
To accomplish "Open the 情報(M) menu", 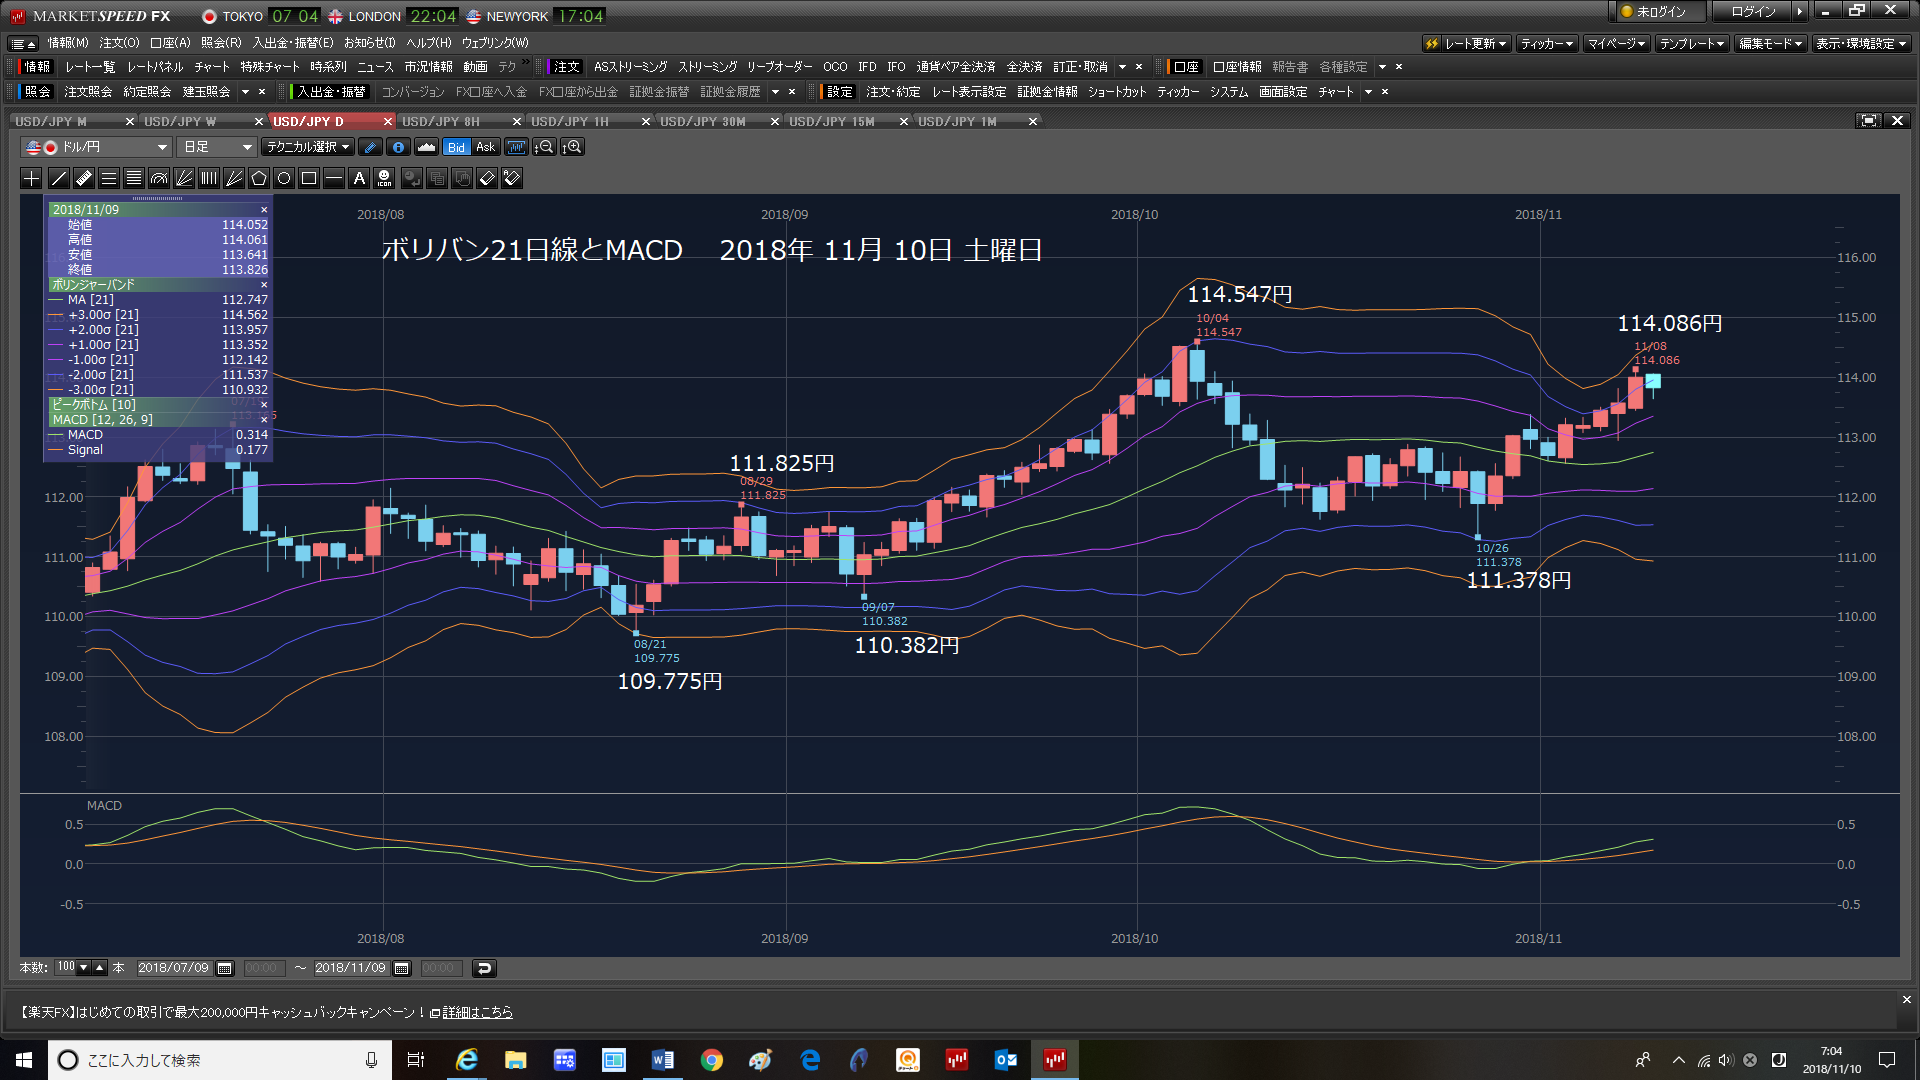I will [68, 43].
